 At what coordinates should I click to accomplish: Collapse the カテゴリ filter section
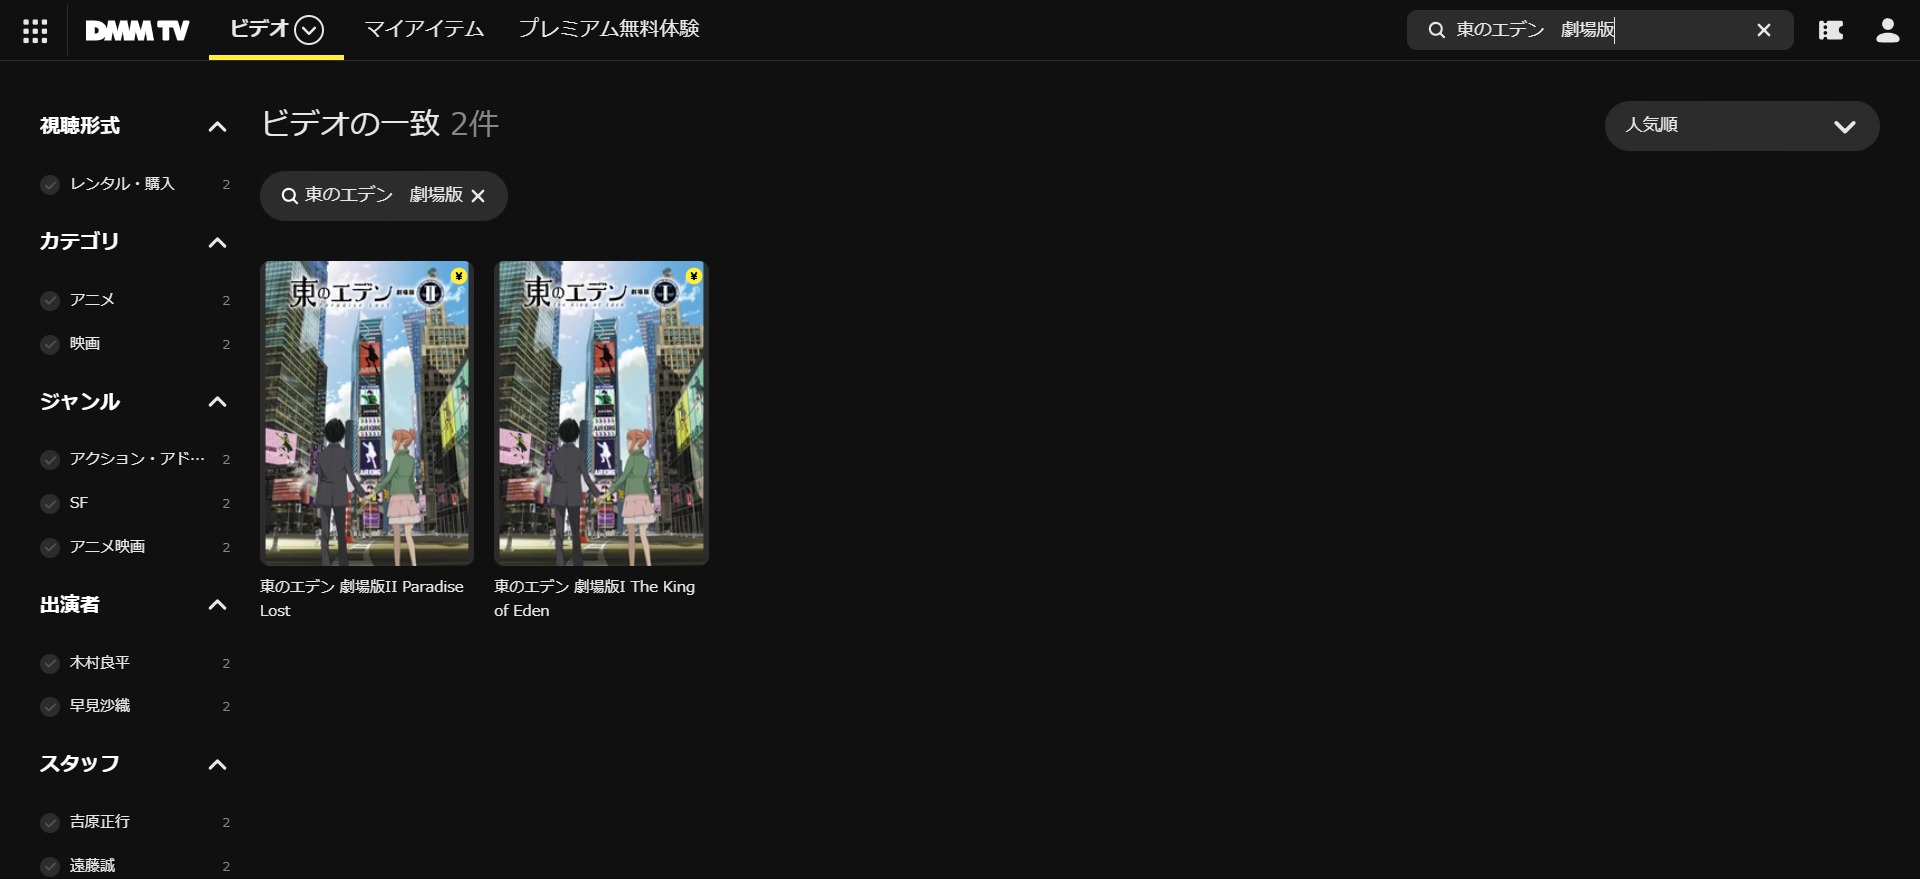217,243
